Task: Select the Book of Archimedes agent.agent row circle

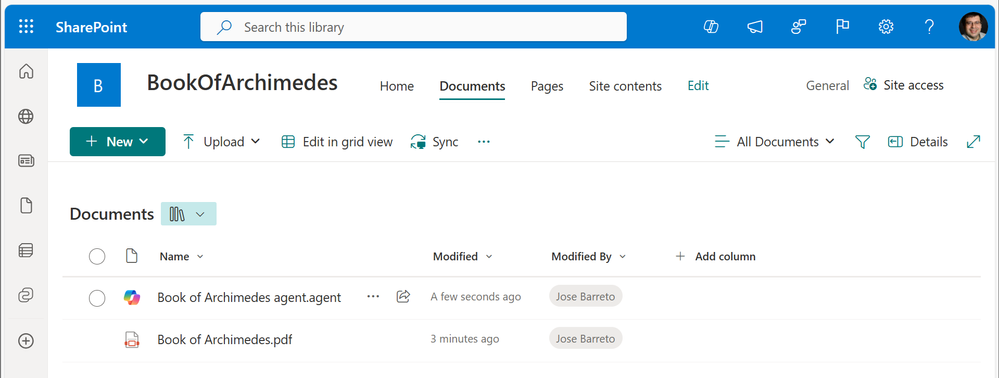Action: coord(97,297)
